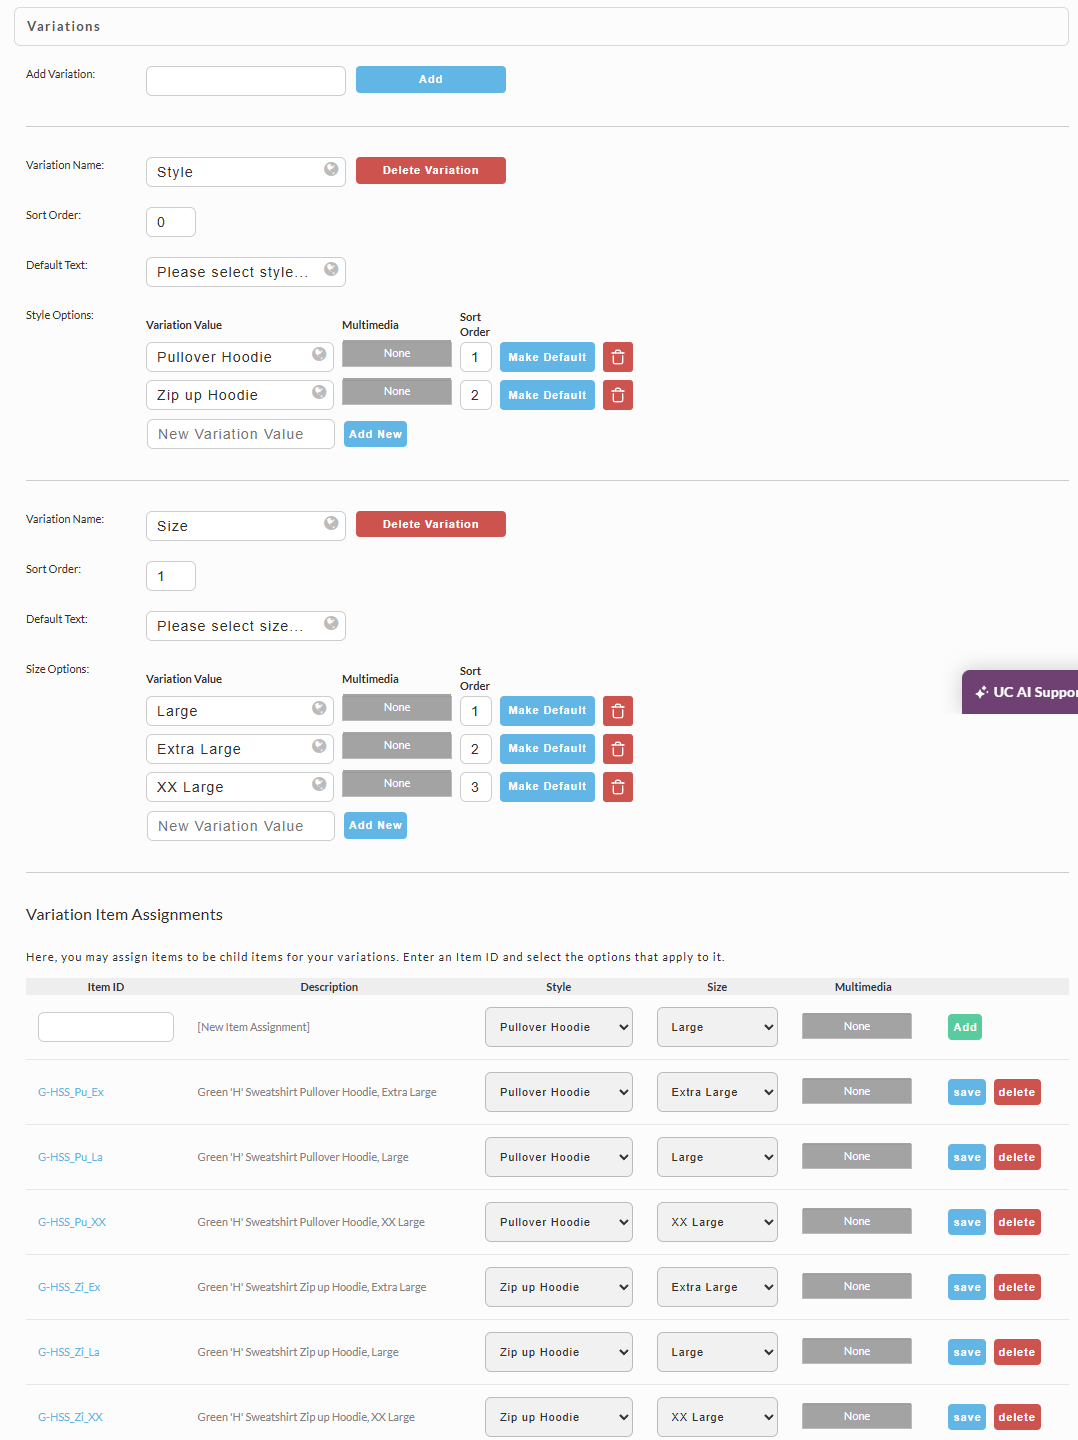Open item link G-HSS_ZI_Ex
1078x1440 pixels.
point(69,1287)
